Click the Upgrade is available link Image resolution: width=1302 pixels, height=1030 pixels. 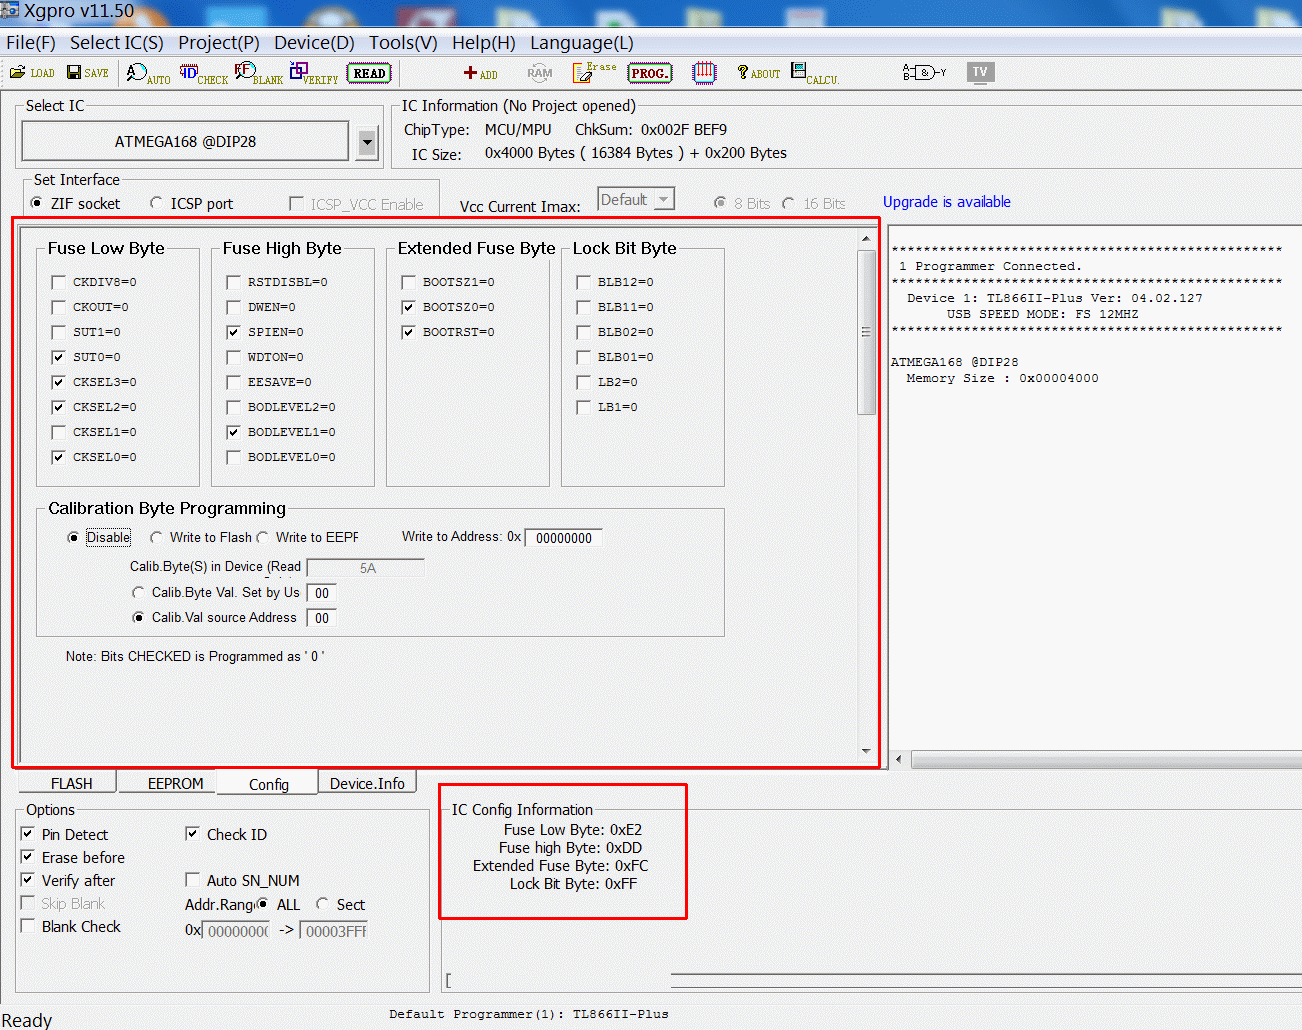tap(946, 202)
